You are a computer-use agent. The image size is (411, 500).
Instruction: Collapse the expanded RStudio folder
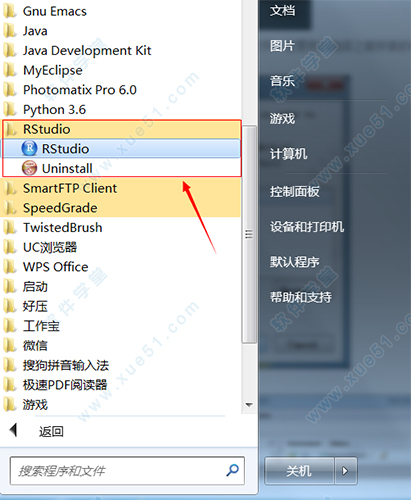[121, 129]
